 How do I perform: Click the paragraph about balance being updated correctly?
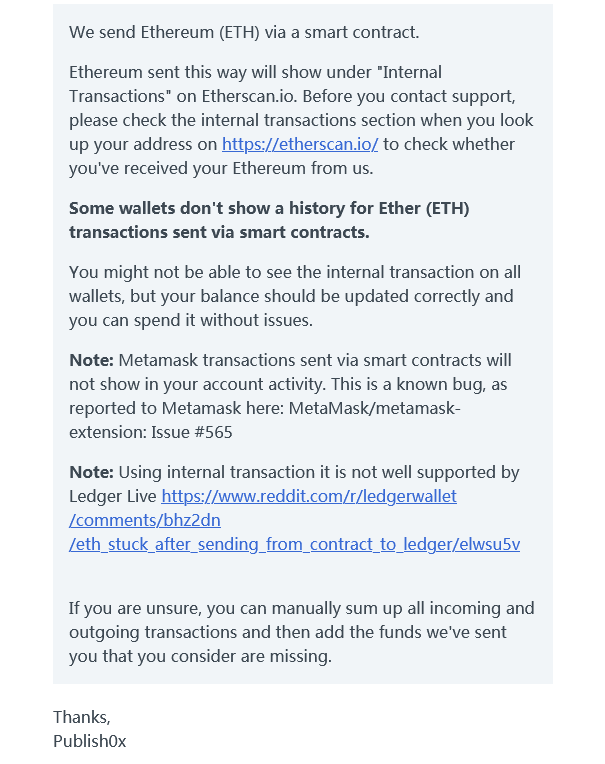pyautogui.click(x=295, y=296)
